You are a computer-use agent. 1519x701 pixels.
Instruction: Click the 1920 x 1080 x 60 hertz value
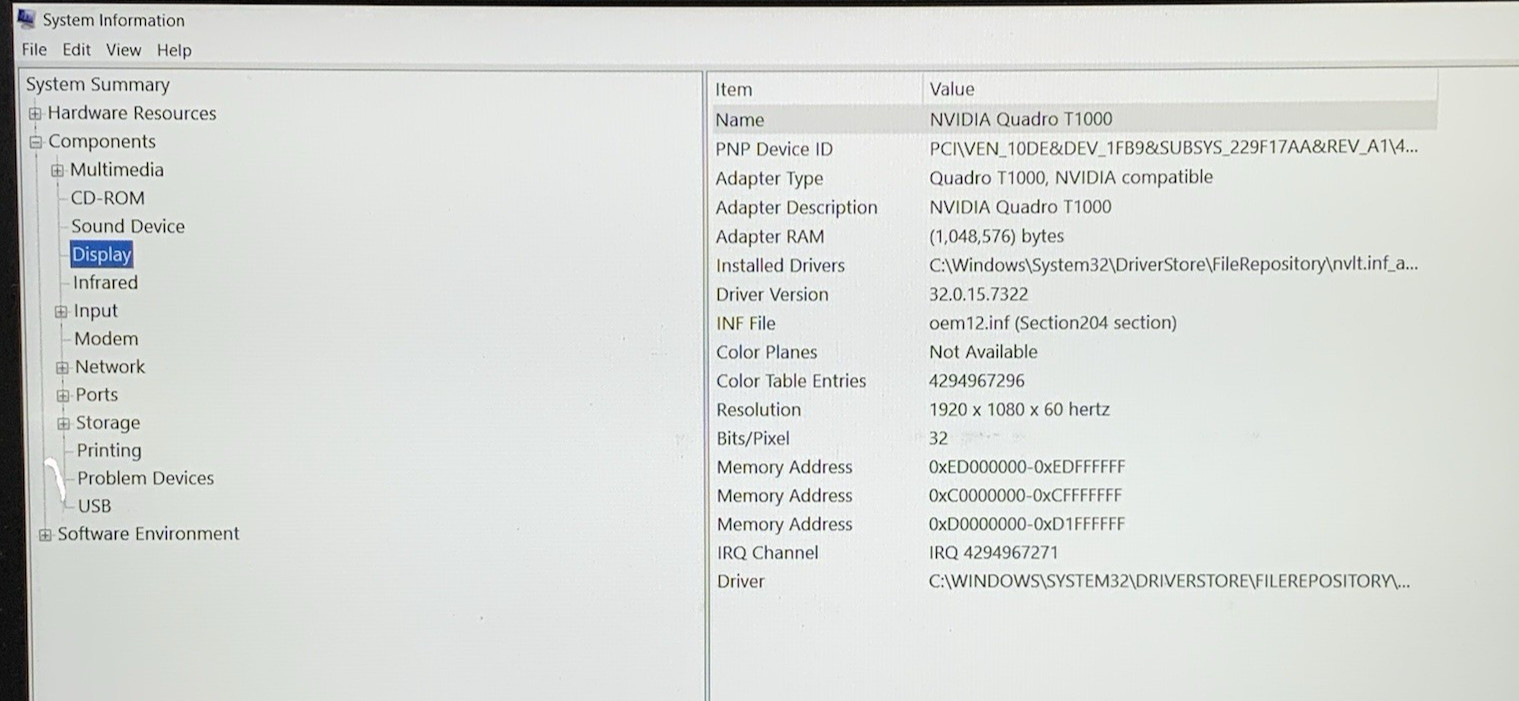(1019, 409)
